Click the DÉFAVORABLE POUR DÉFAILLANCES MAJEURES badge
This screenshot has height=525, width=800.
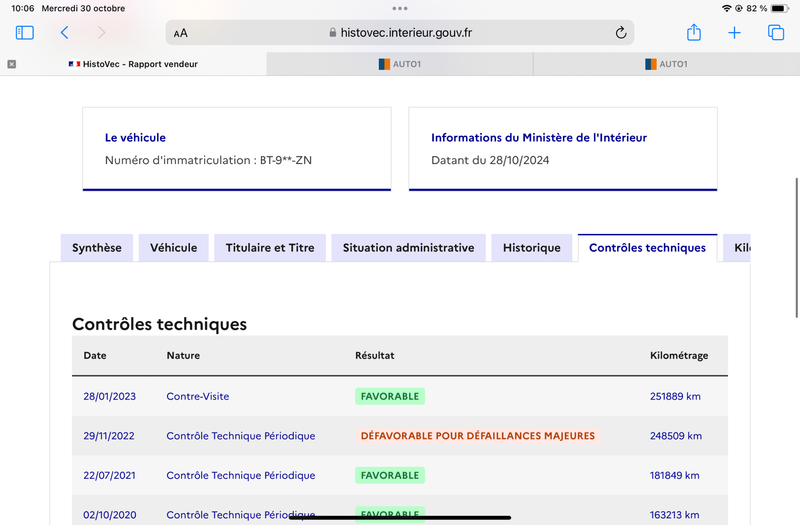(478, 436)
